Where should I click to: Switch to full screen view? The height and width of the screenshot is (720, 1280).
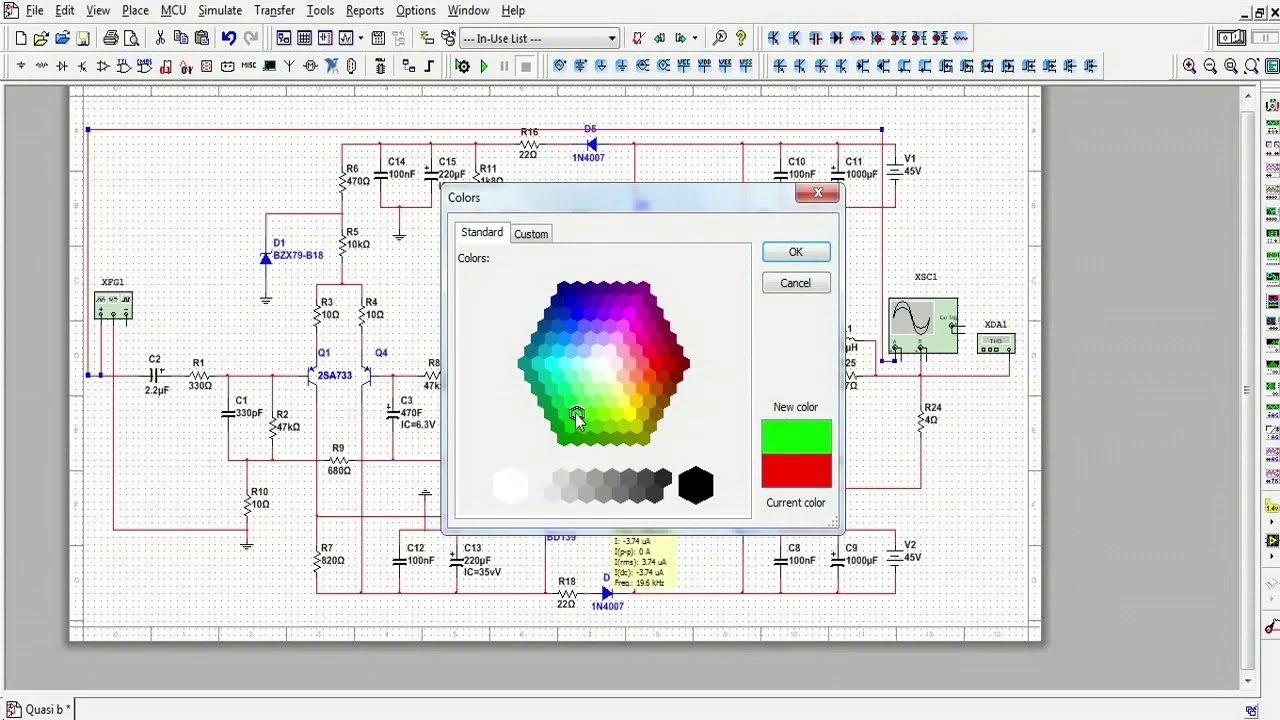1271,66
